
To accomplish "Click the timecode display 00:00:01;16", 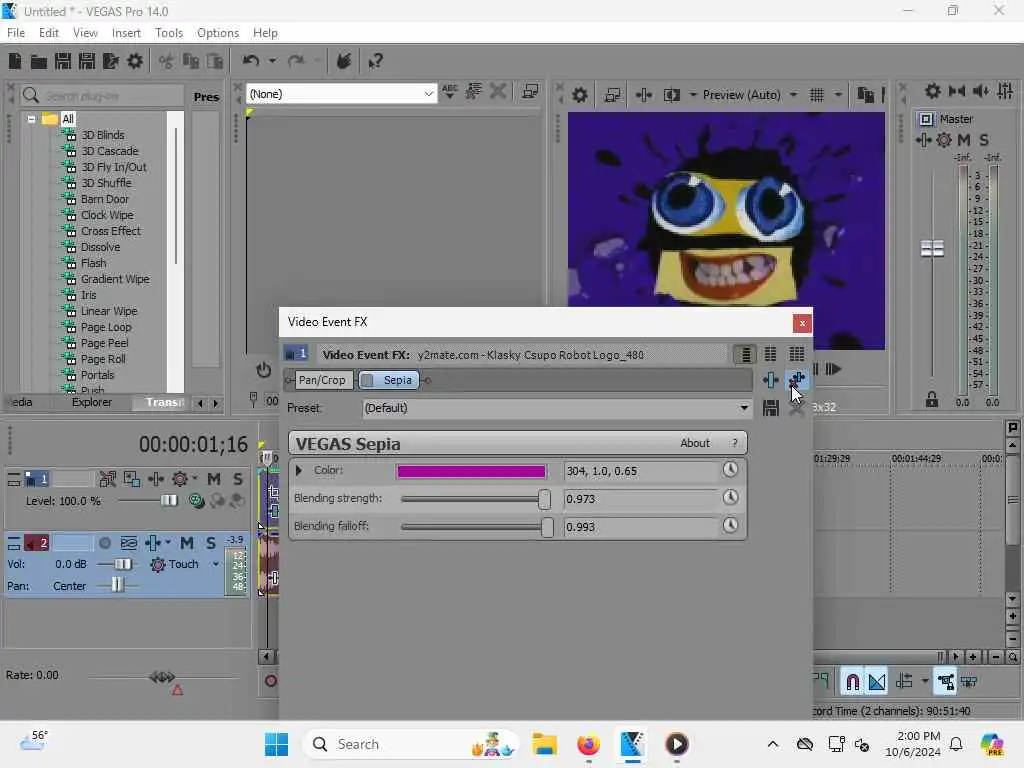I will pos(193,445).
